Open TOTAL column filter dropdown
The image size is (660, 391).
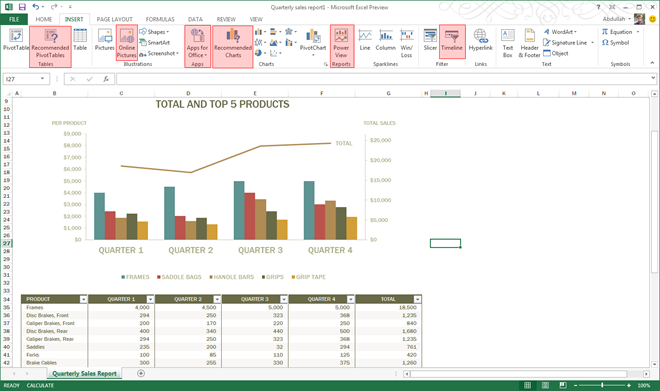pyautogui.click(x=418, y=299)
